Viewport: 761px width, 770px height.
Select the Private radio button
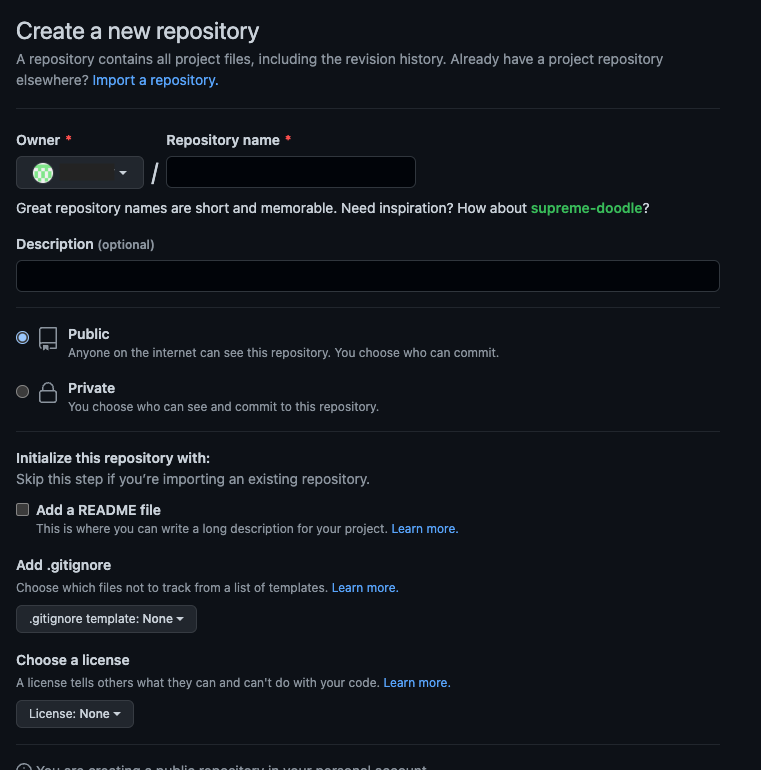coord(23,392)
